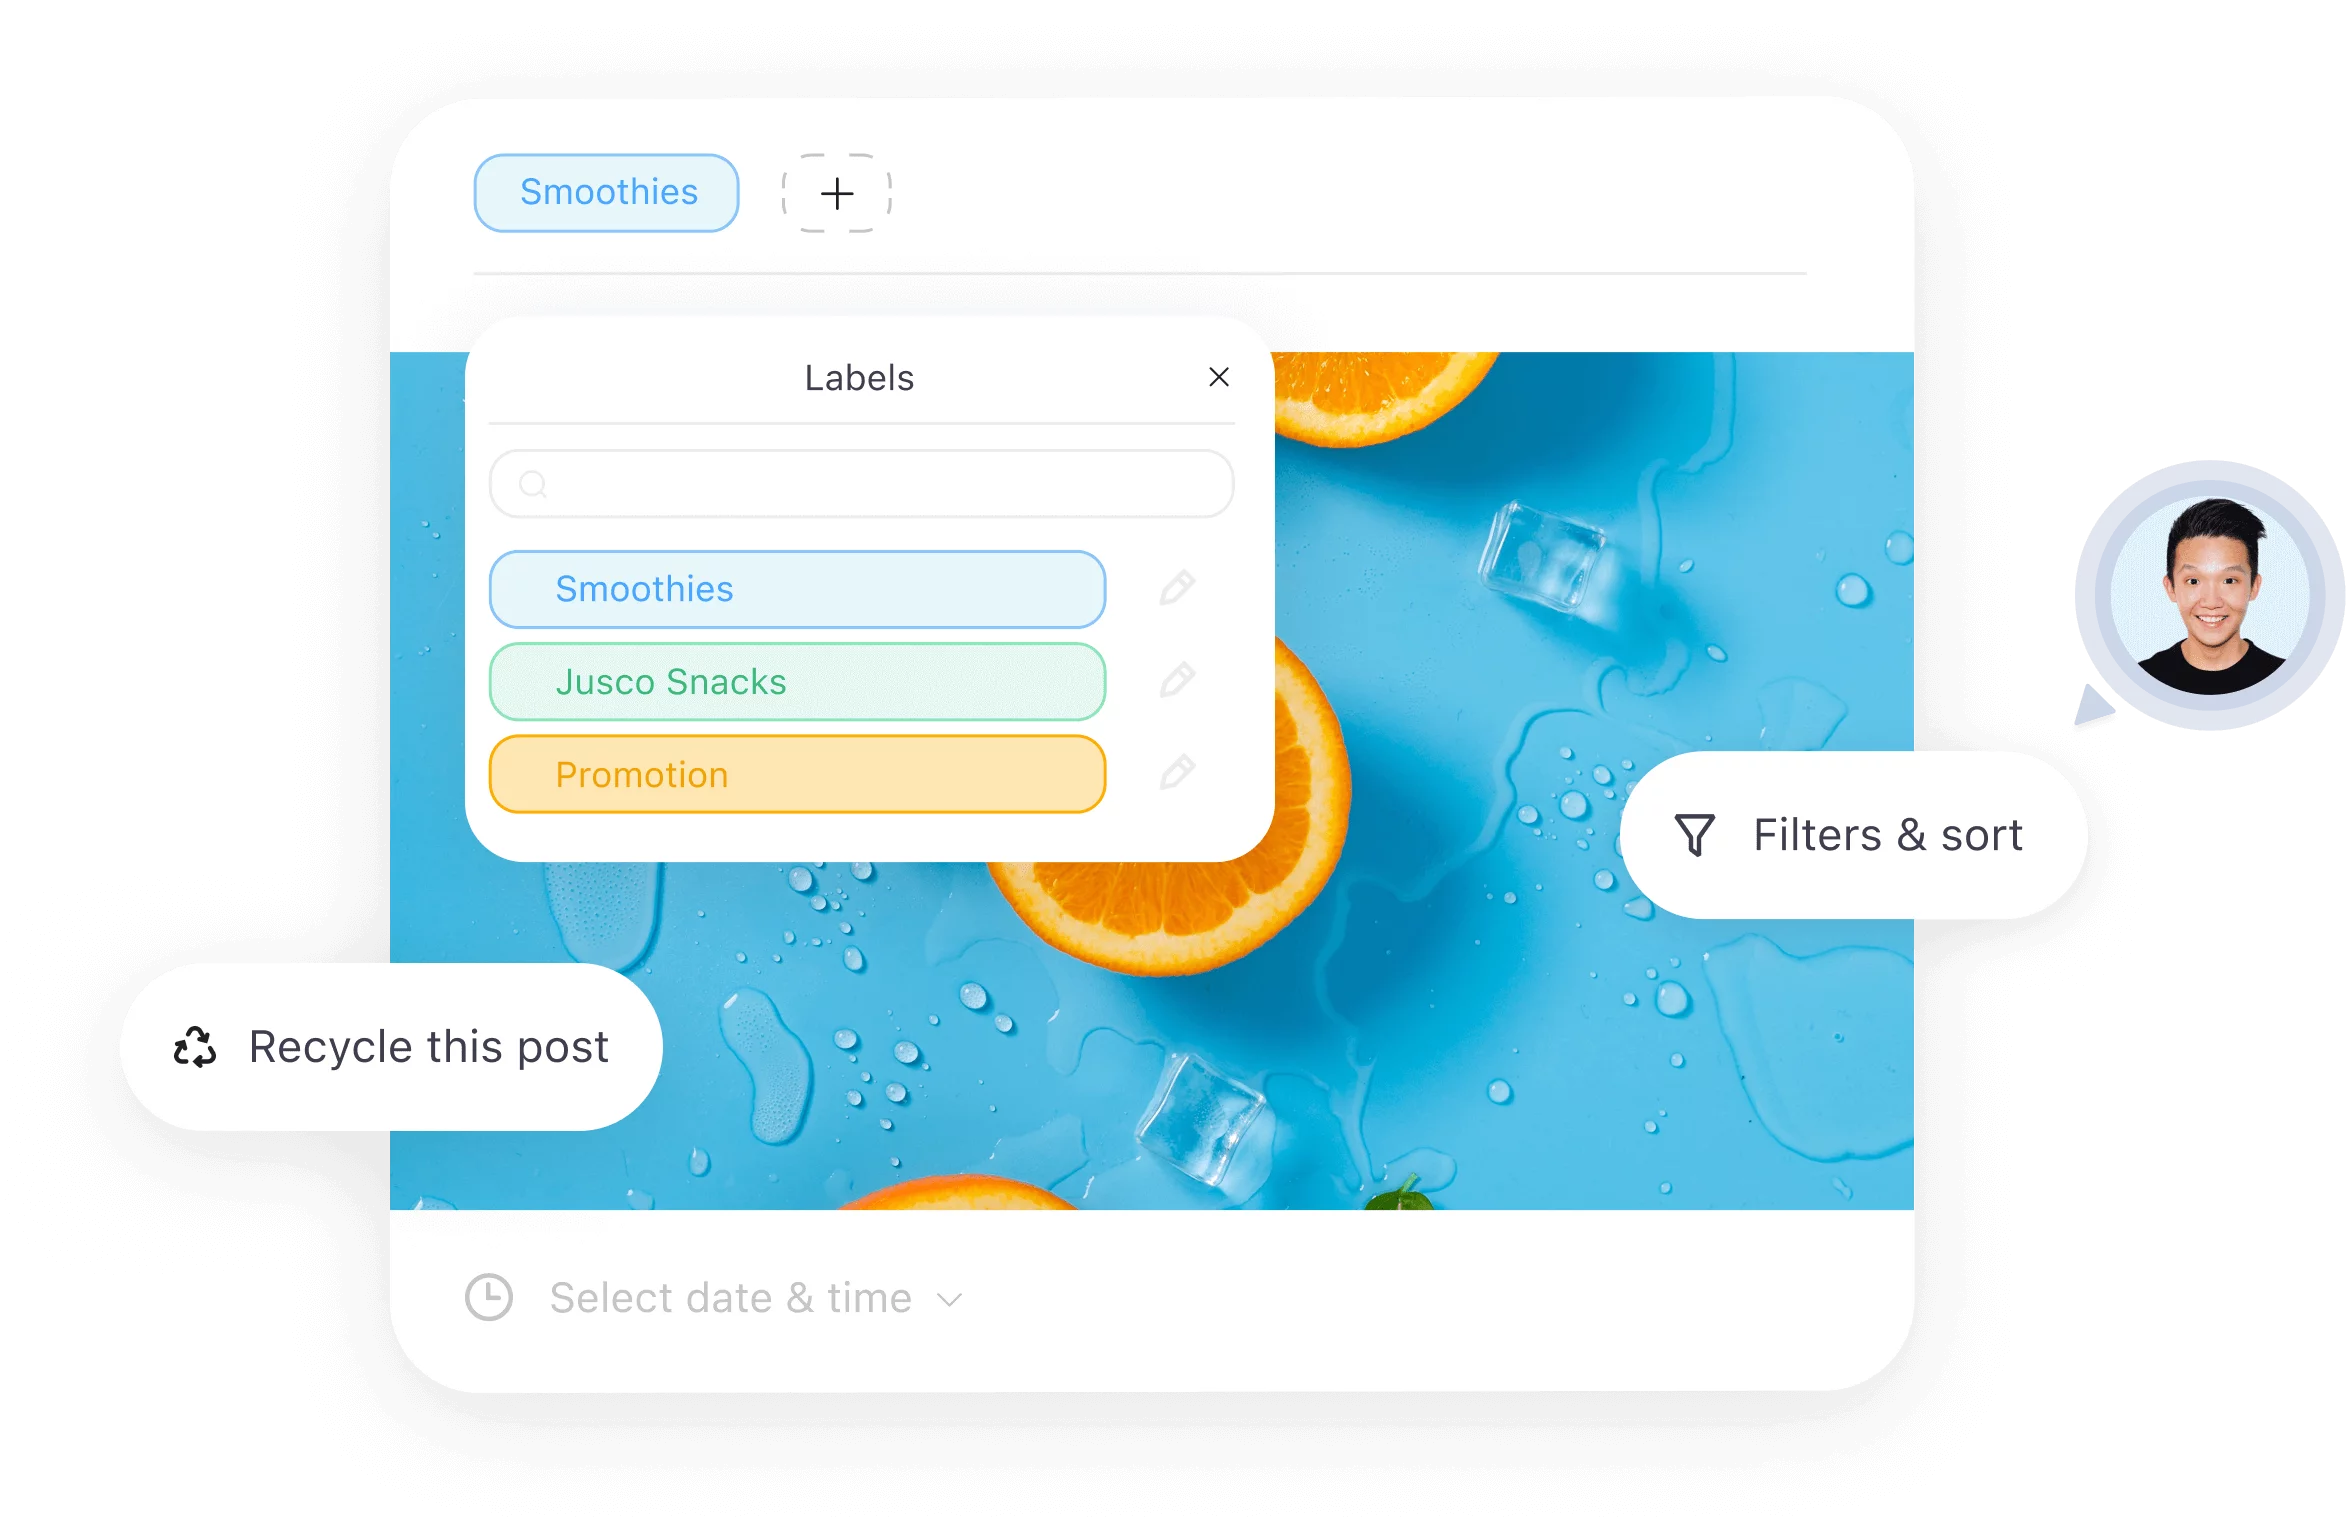
Task: Click the add new label plus icon
Action: click(839, 190)
